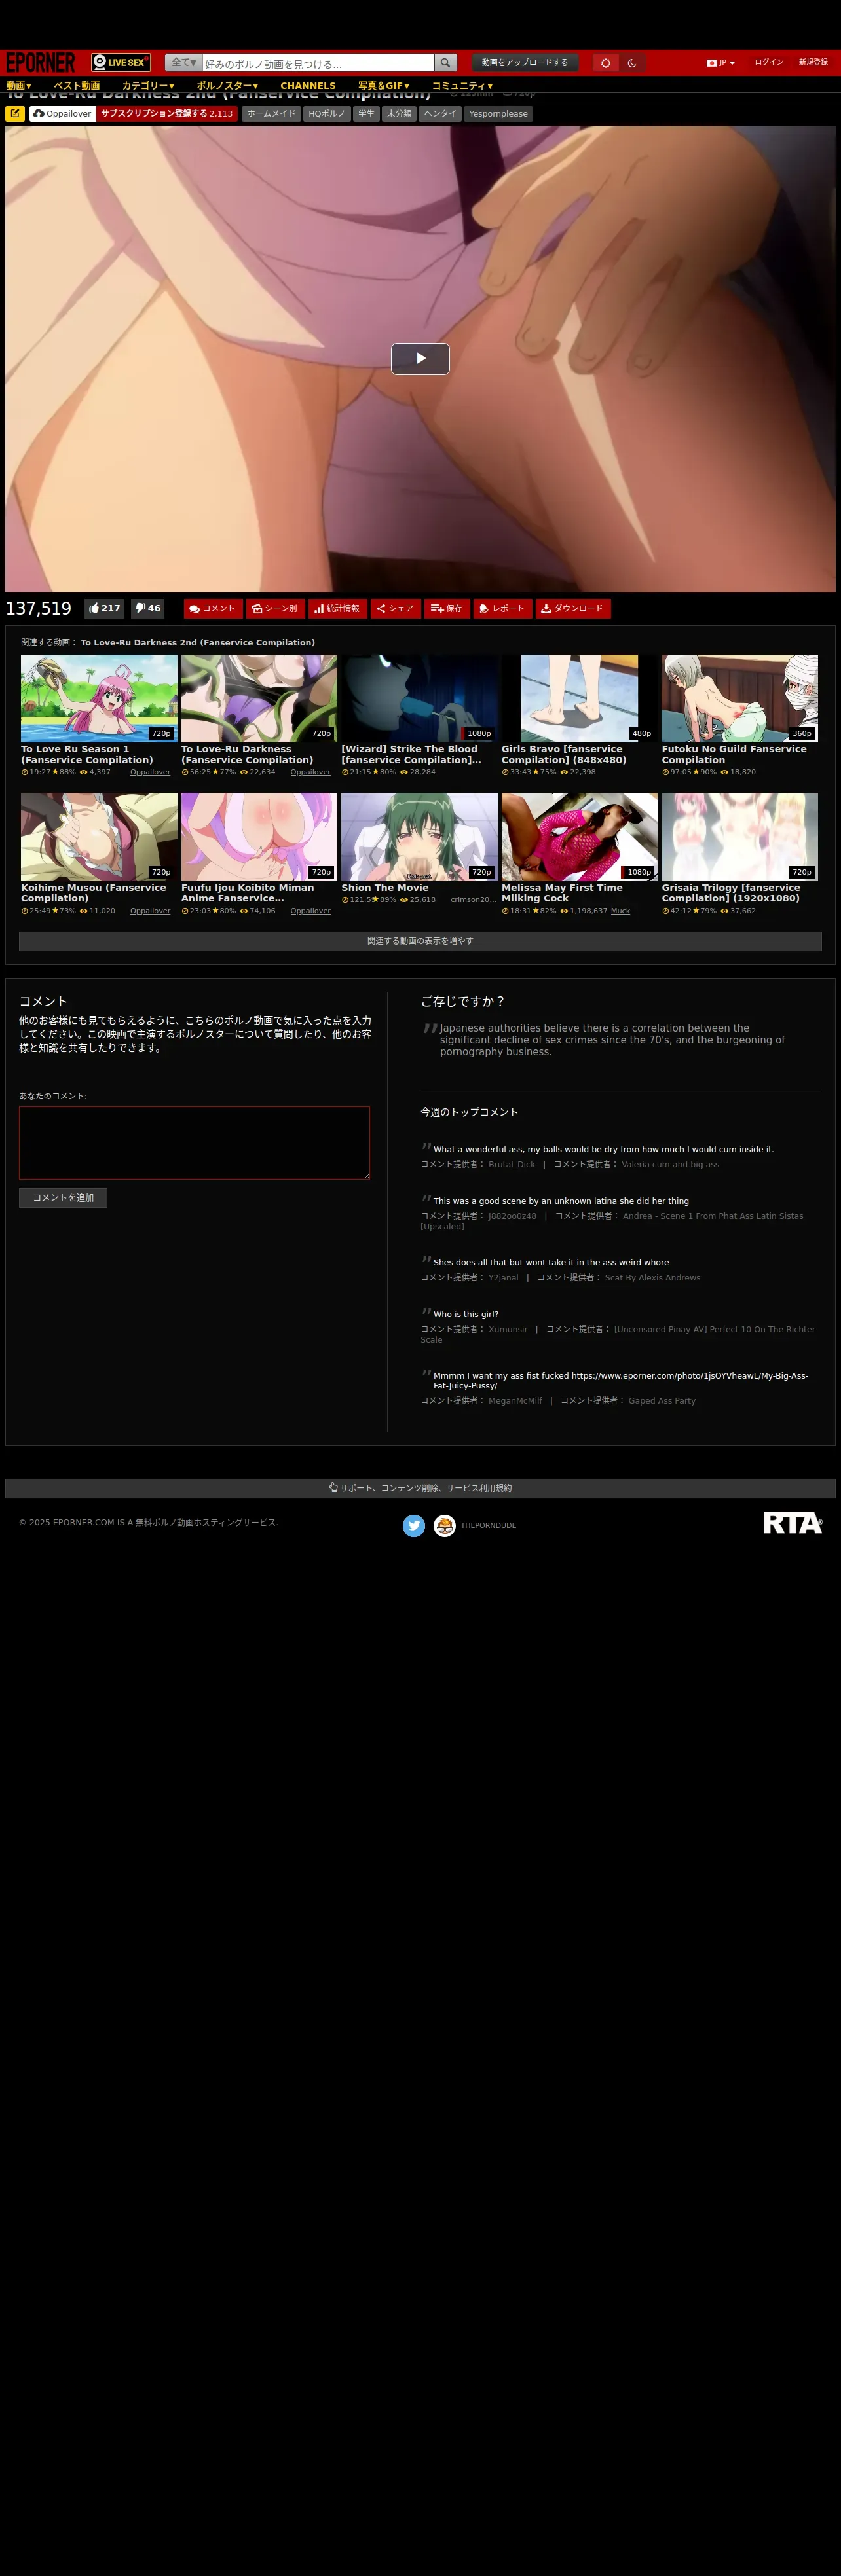Viewport: 841px width, 2576px height.
Task: Open the 統計情報 stats button
Action: (337, 608)
